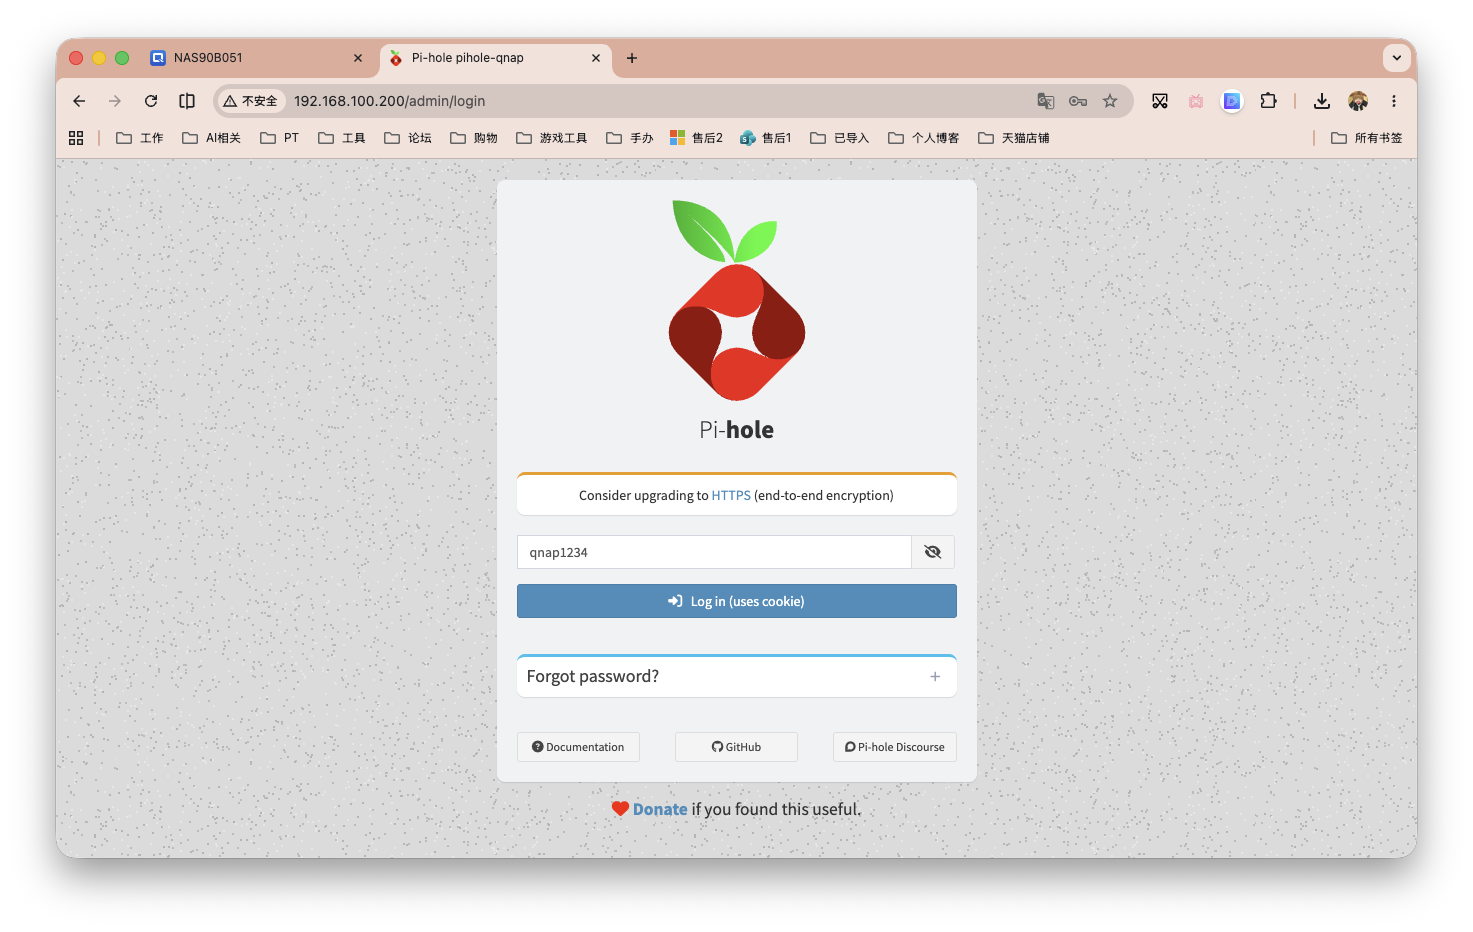This screenshot has width=1473, height=932.
Task: Open the screenshot capture extension icon
Action: coord(1160,101)
